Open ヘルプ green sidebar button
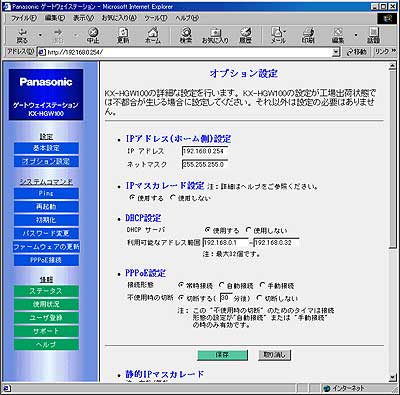Screen dimensions: 400x395 46,344
